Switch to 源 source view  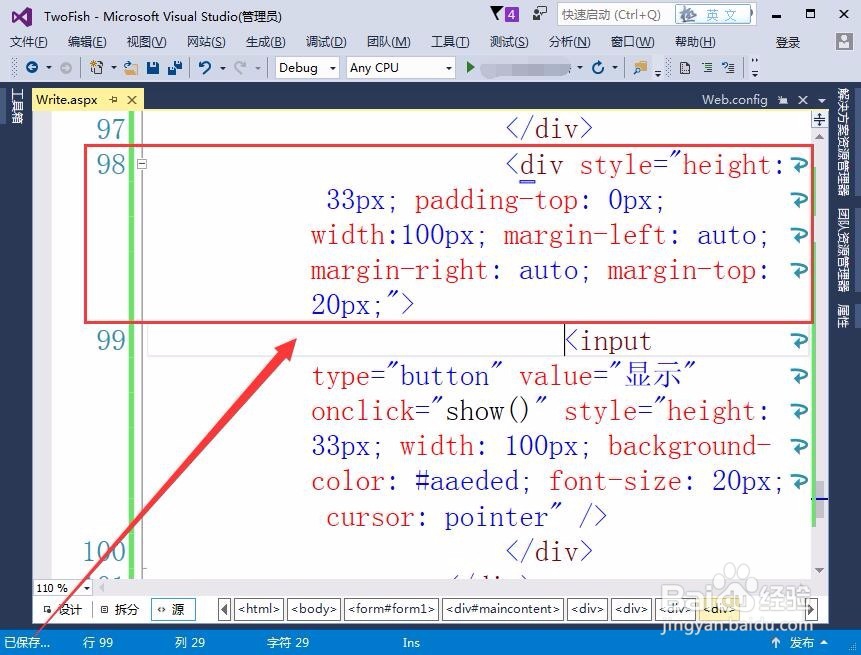coord(172,609)
